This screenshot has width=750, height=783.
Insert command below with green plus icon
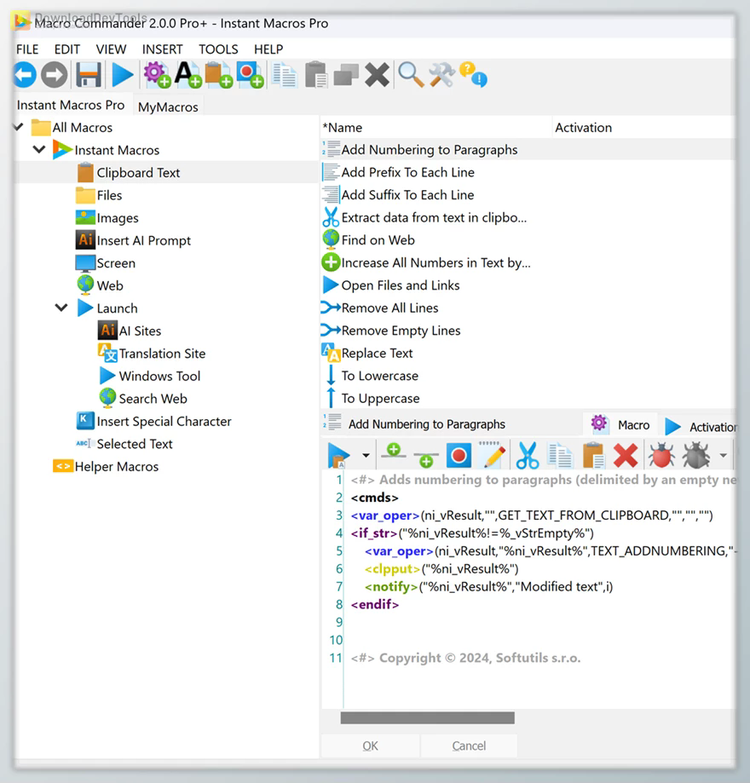point(426,458)
